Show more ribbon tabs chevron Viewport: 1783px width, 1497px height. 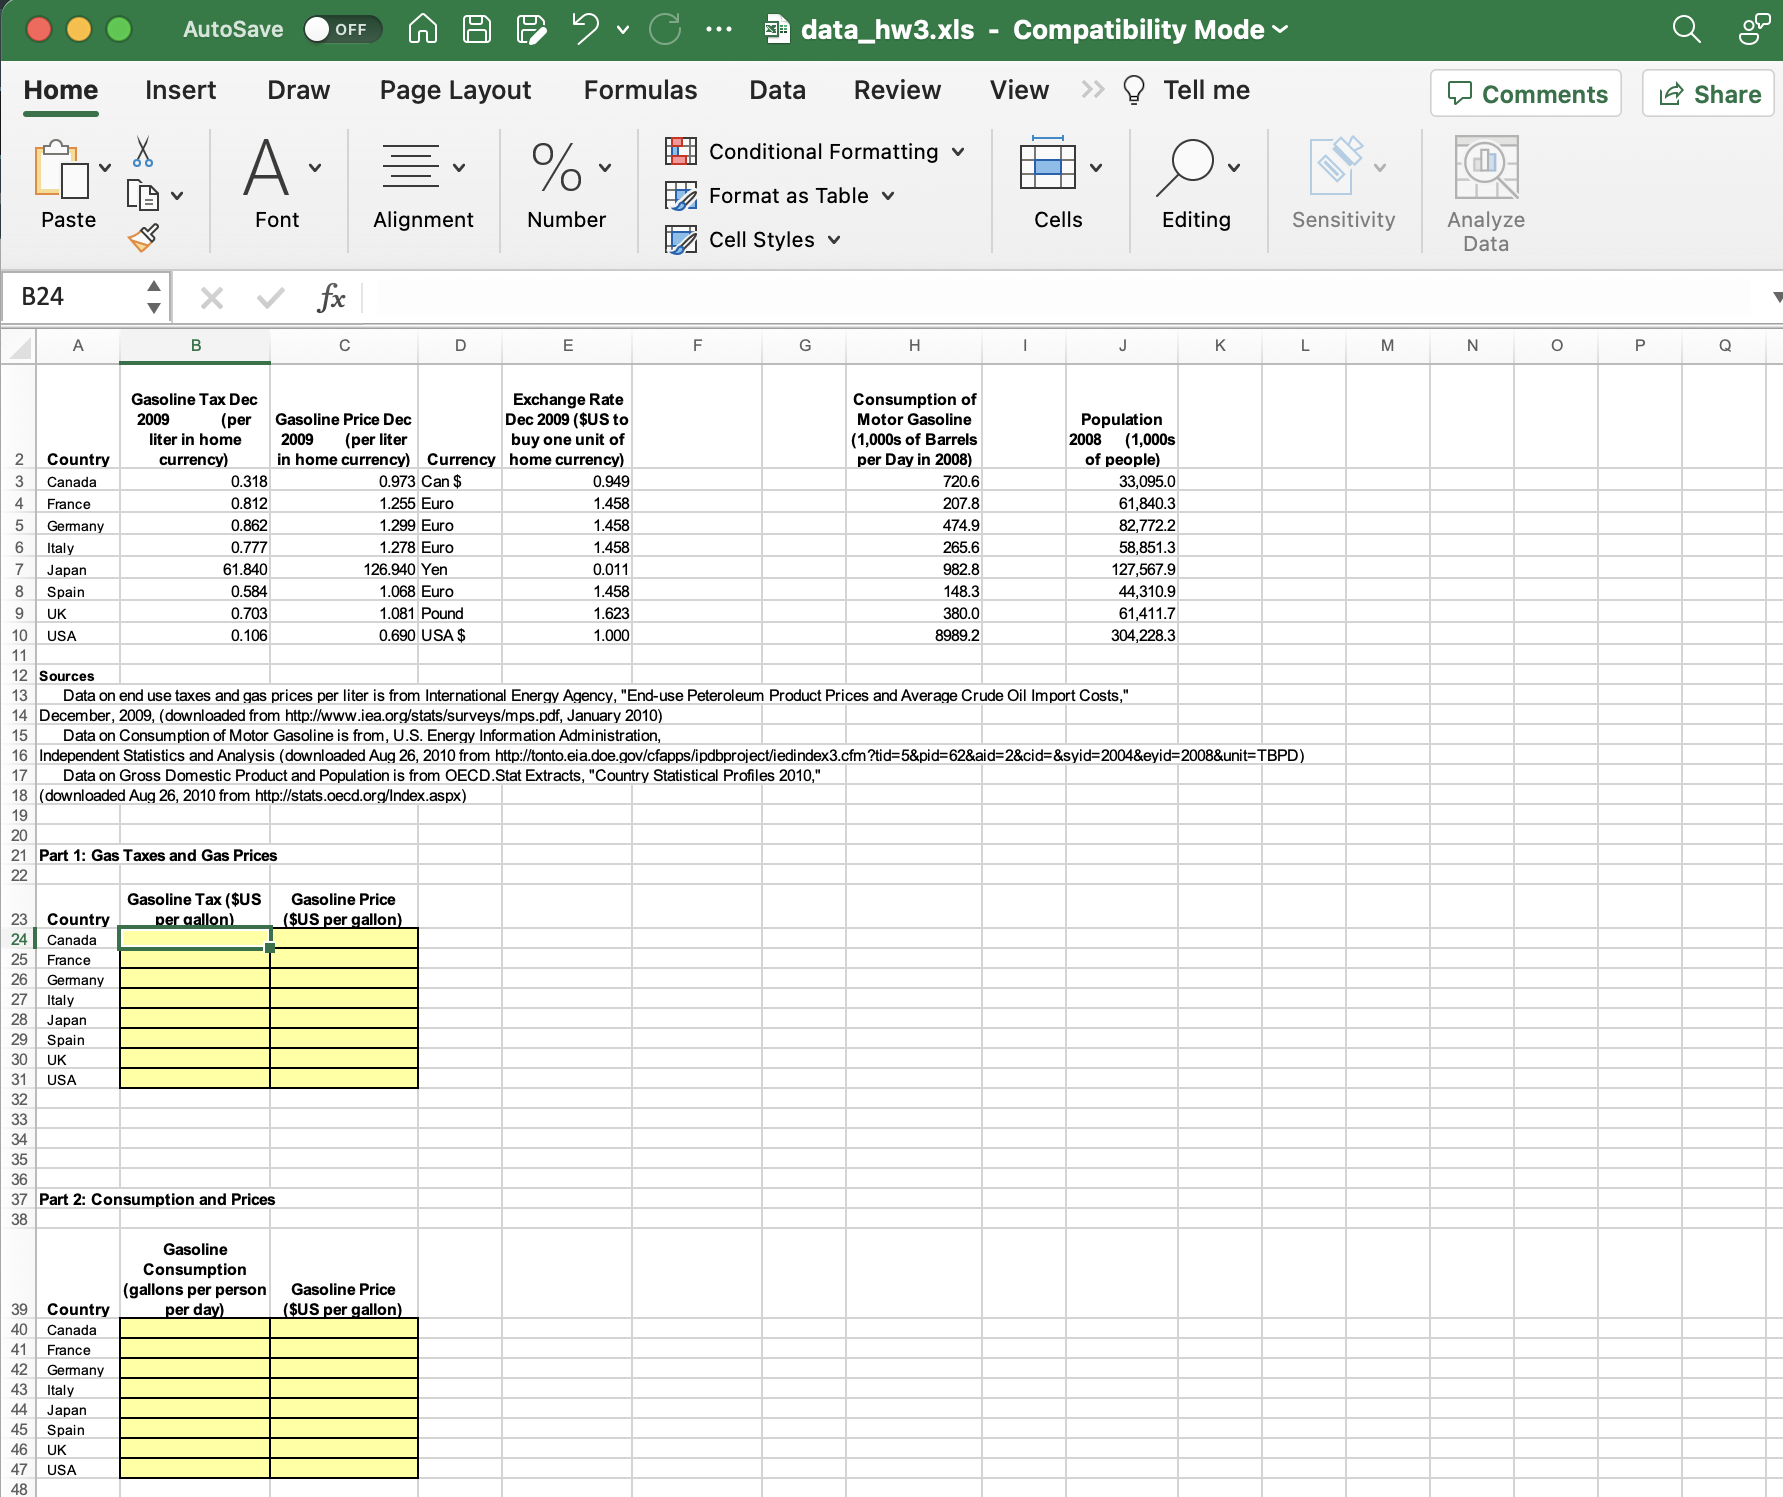(1093, 90)
